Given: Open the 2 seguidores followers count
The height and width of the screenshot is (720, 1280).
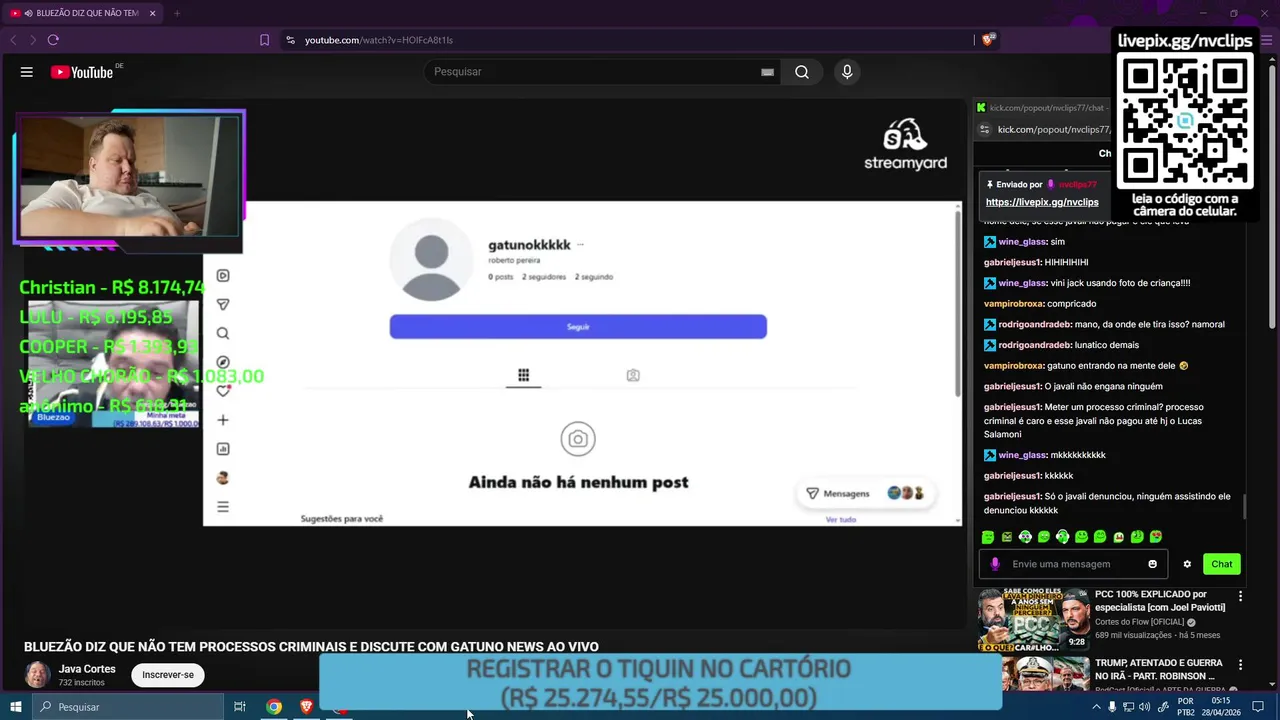Looking at the screenshot, I should (x=544, y=277).
